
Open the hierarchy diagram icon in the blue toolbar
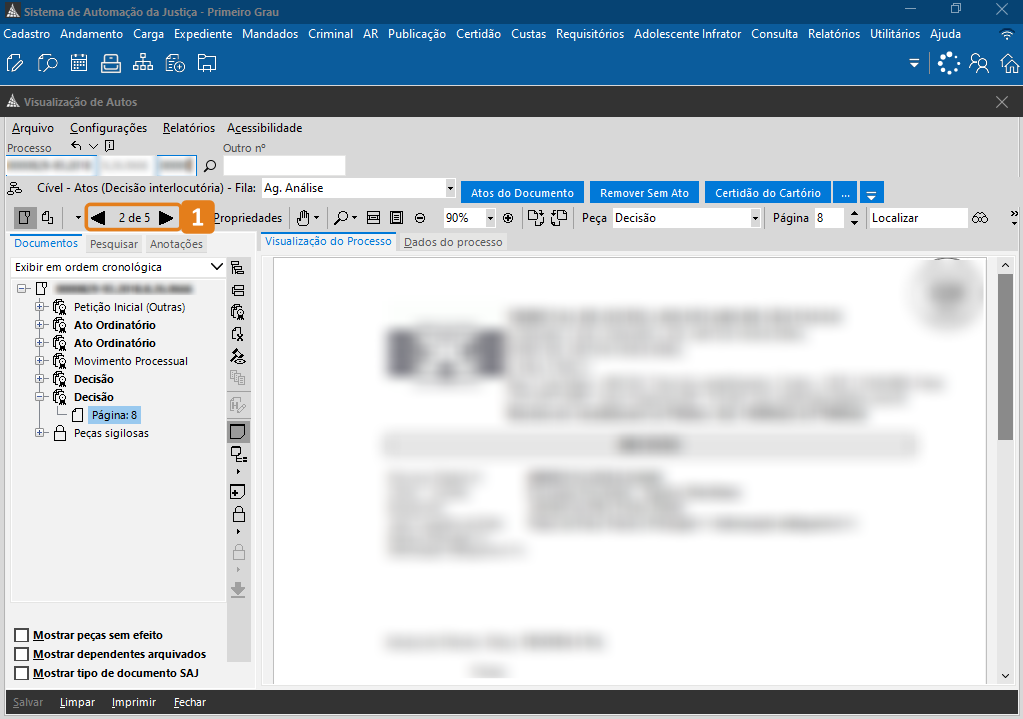(143, 63)
